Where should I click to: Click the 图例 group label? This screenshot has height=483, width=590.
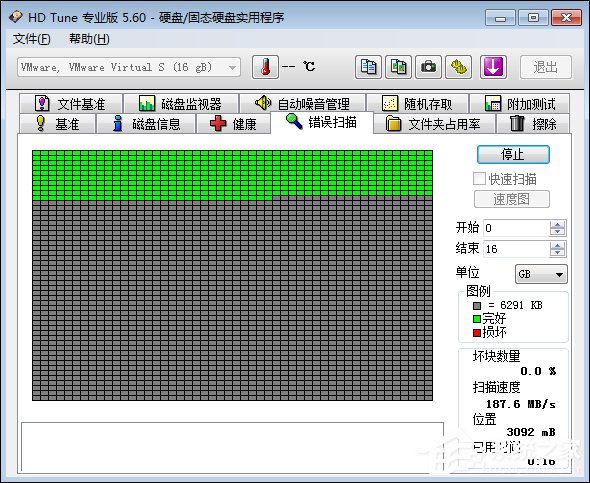point(478,291)
